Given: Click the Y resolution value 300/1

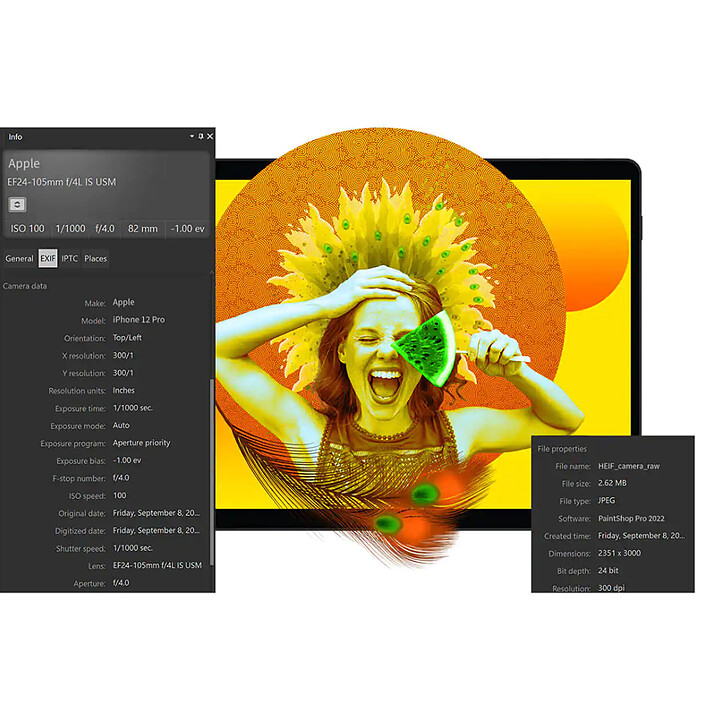Looking at the screenshot, I should pyautogui.click(x=123, y=373).
